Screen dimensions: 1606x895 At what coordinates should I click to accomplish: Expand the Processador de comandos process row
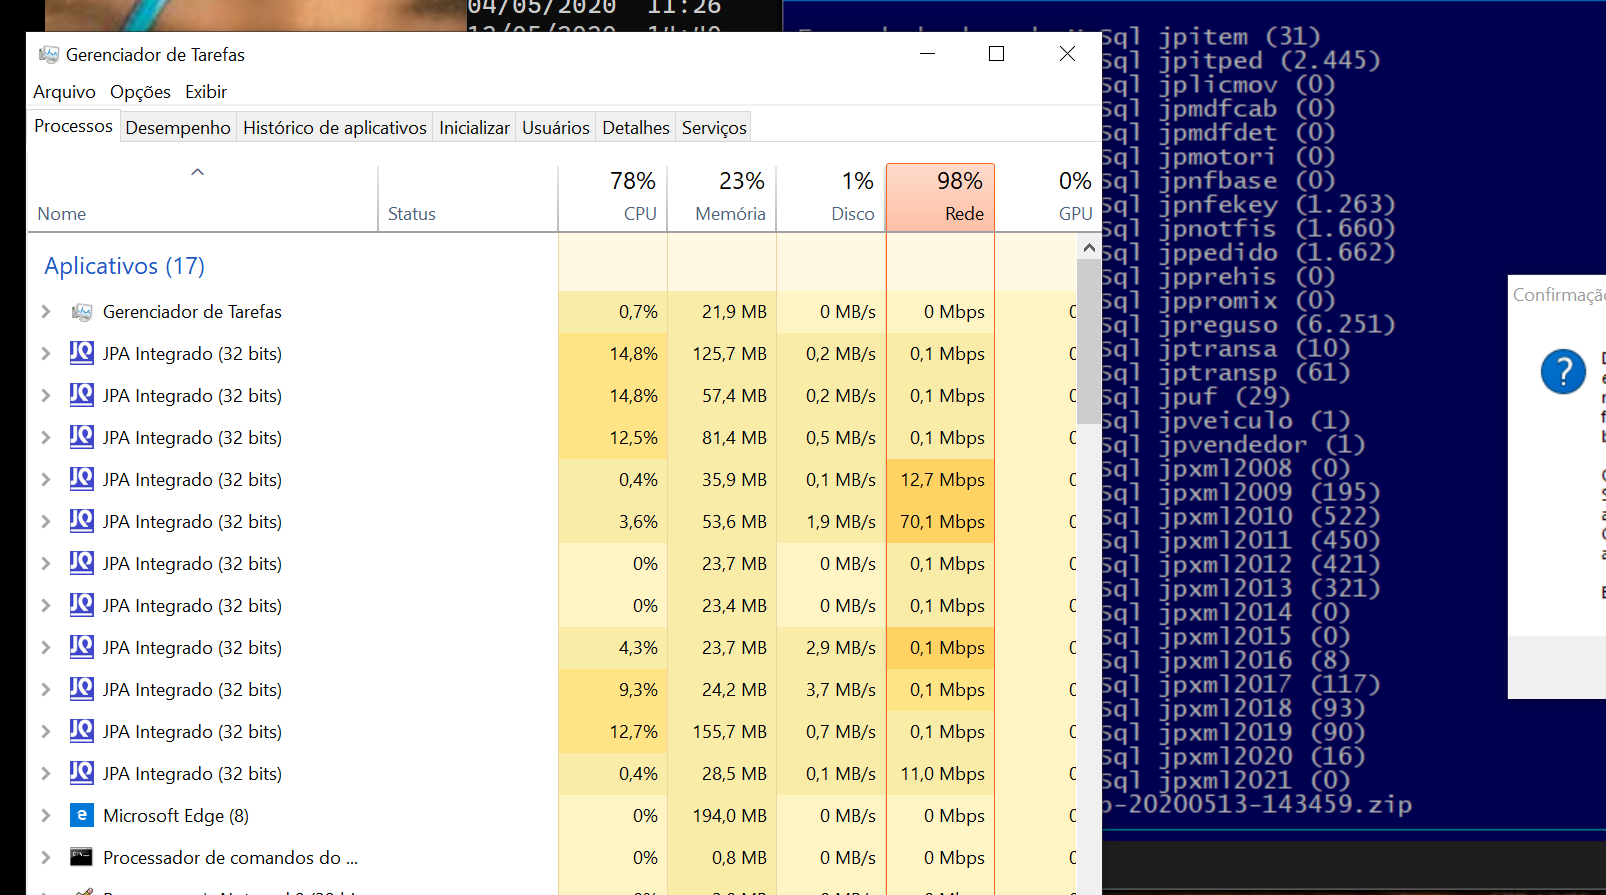[46, 858]
